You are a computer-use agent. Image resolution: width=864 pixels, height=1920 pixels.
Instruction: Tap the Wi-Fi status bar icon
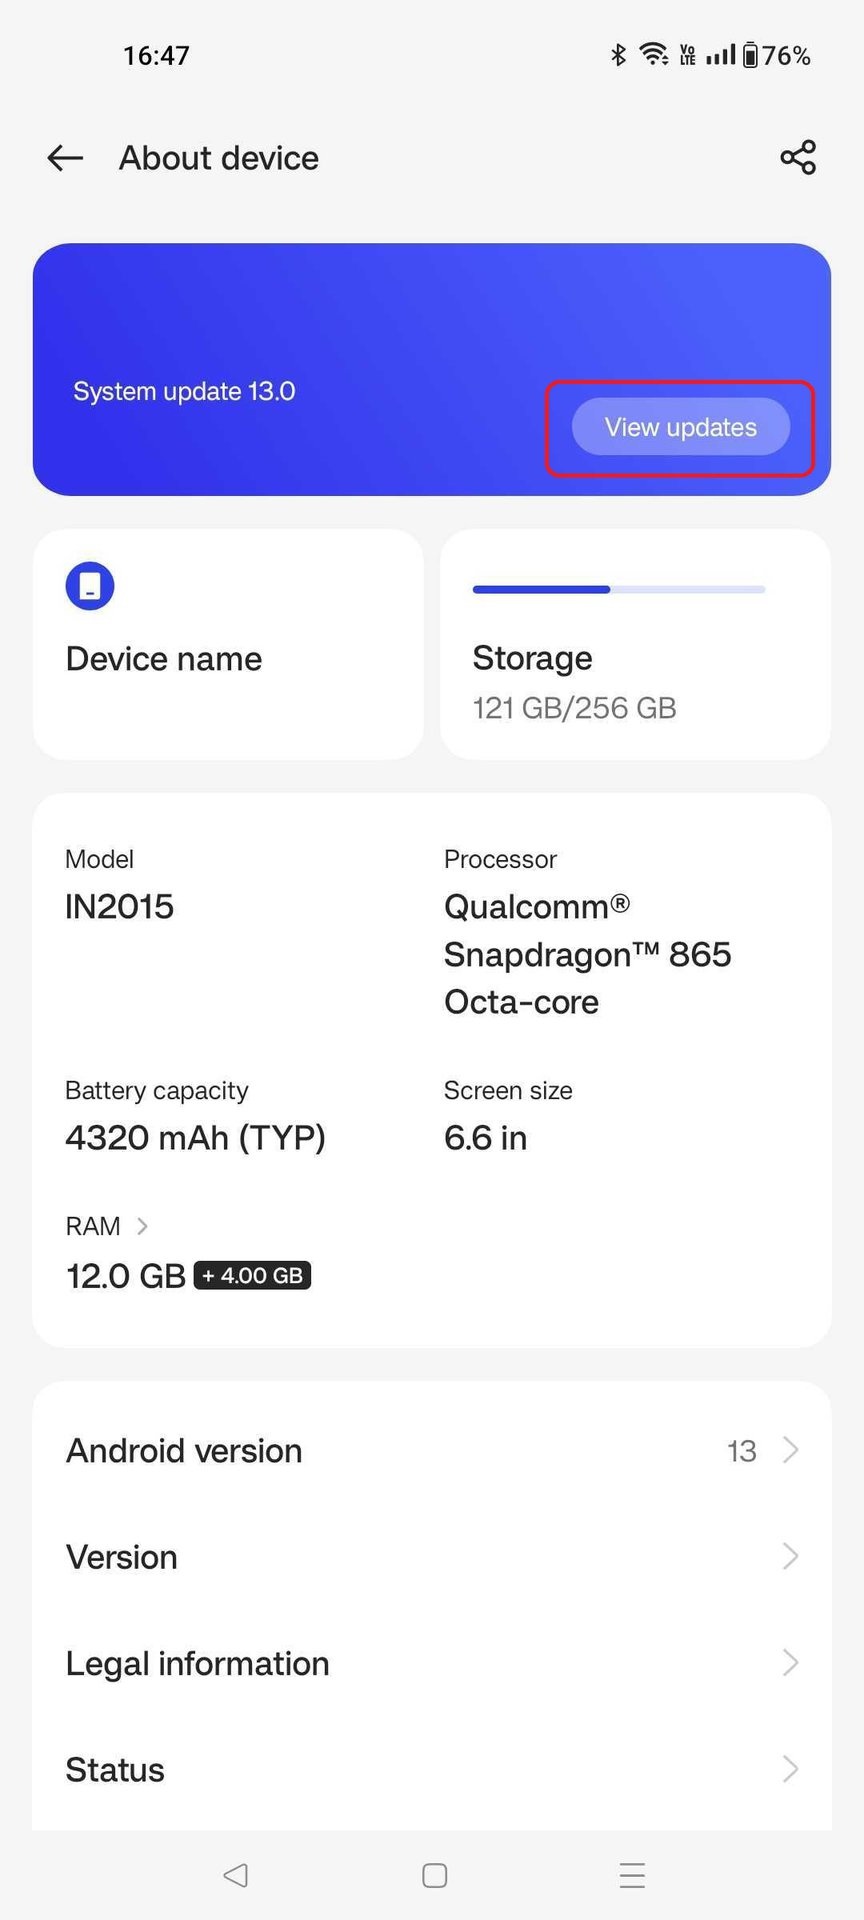coord(654,55)
